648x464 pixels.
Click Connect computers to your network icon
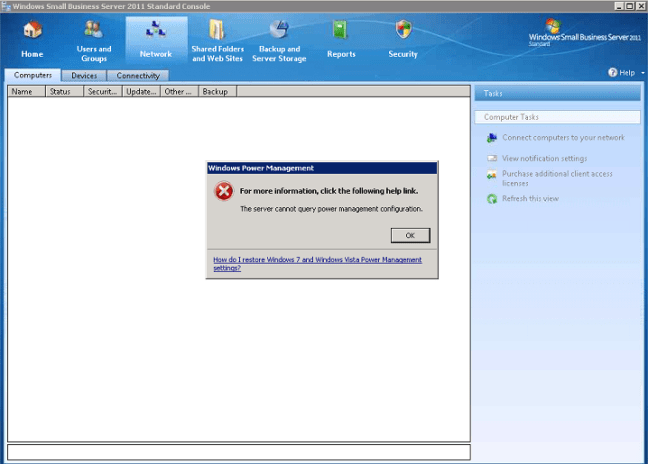click(491, 138)
